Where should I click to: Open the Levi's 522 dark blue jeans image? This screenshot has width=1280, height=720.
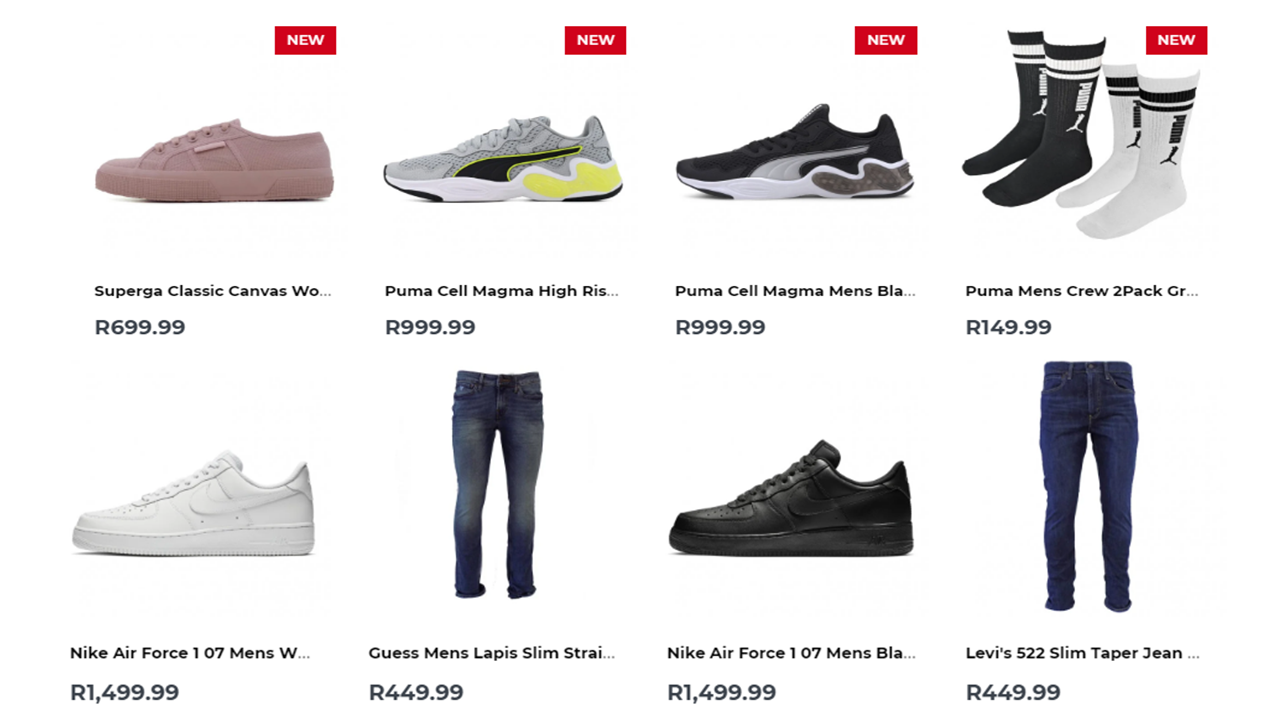pyautogui.click(x=1086, y=485)
